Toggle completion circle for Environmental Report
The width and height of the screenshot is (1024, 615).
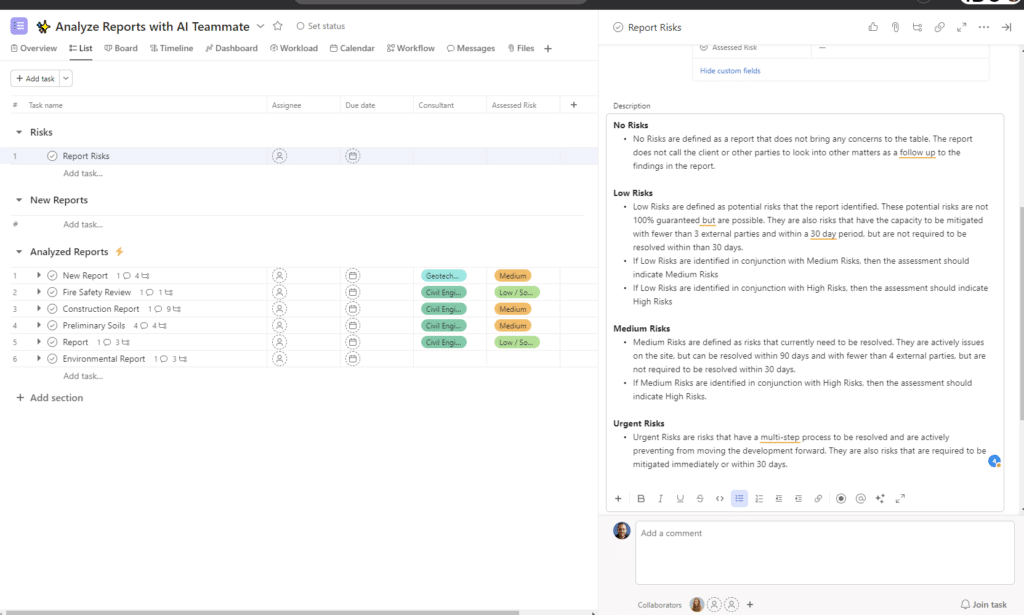click(x=52, y=359)
